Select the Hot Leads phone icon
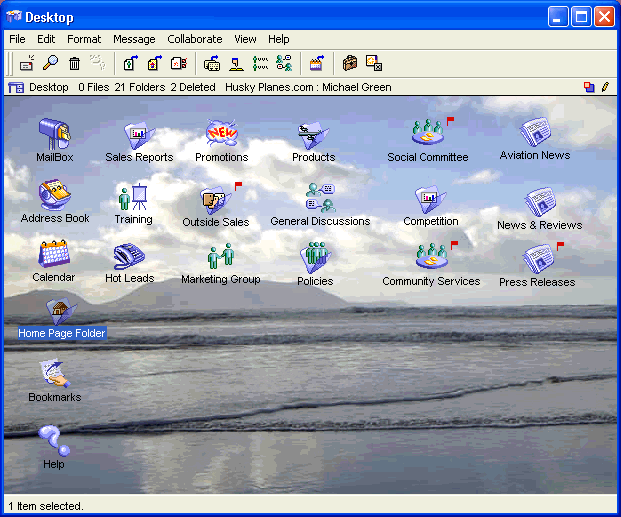This screenshot has width=621, height=517. (x=129, y=256)
